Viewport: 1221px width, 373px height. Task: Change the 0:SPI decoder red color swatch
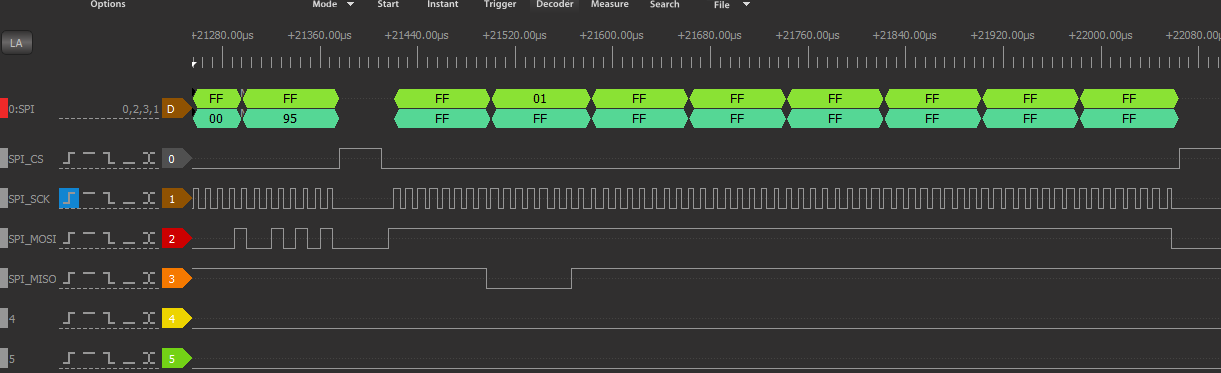point(3,108)
